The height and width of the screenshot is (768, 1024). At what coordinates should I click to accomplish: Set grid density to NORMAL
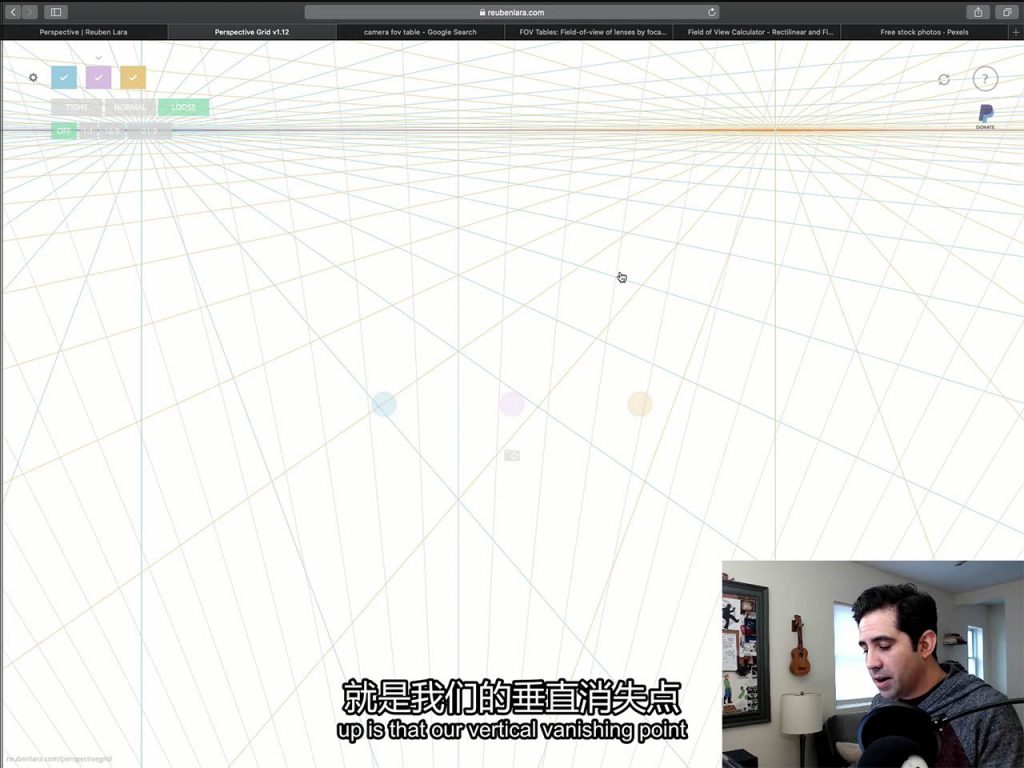click(x=130, y=107)
